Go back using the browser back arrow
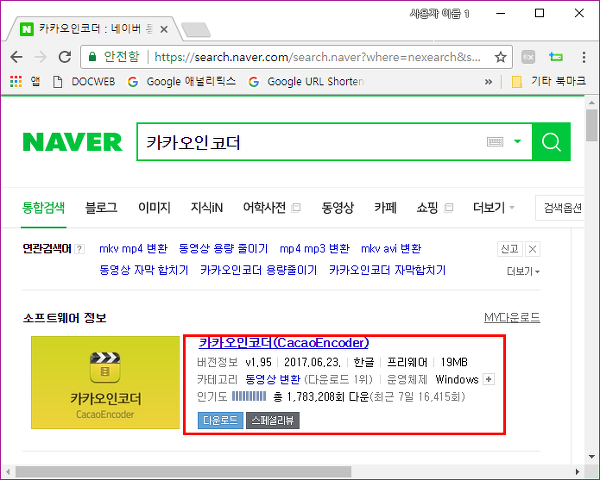Screen dimensions: 600x480 tap(16, 57)
